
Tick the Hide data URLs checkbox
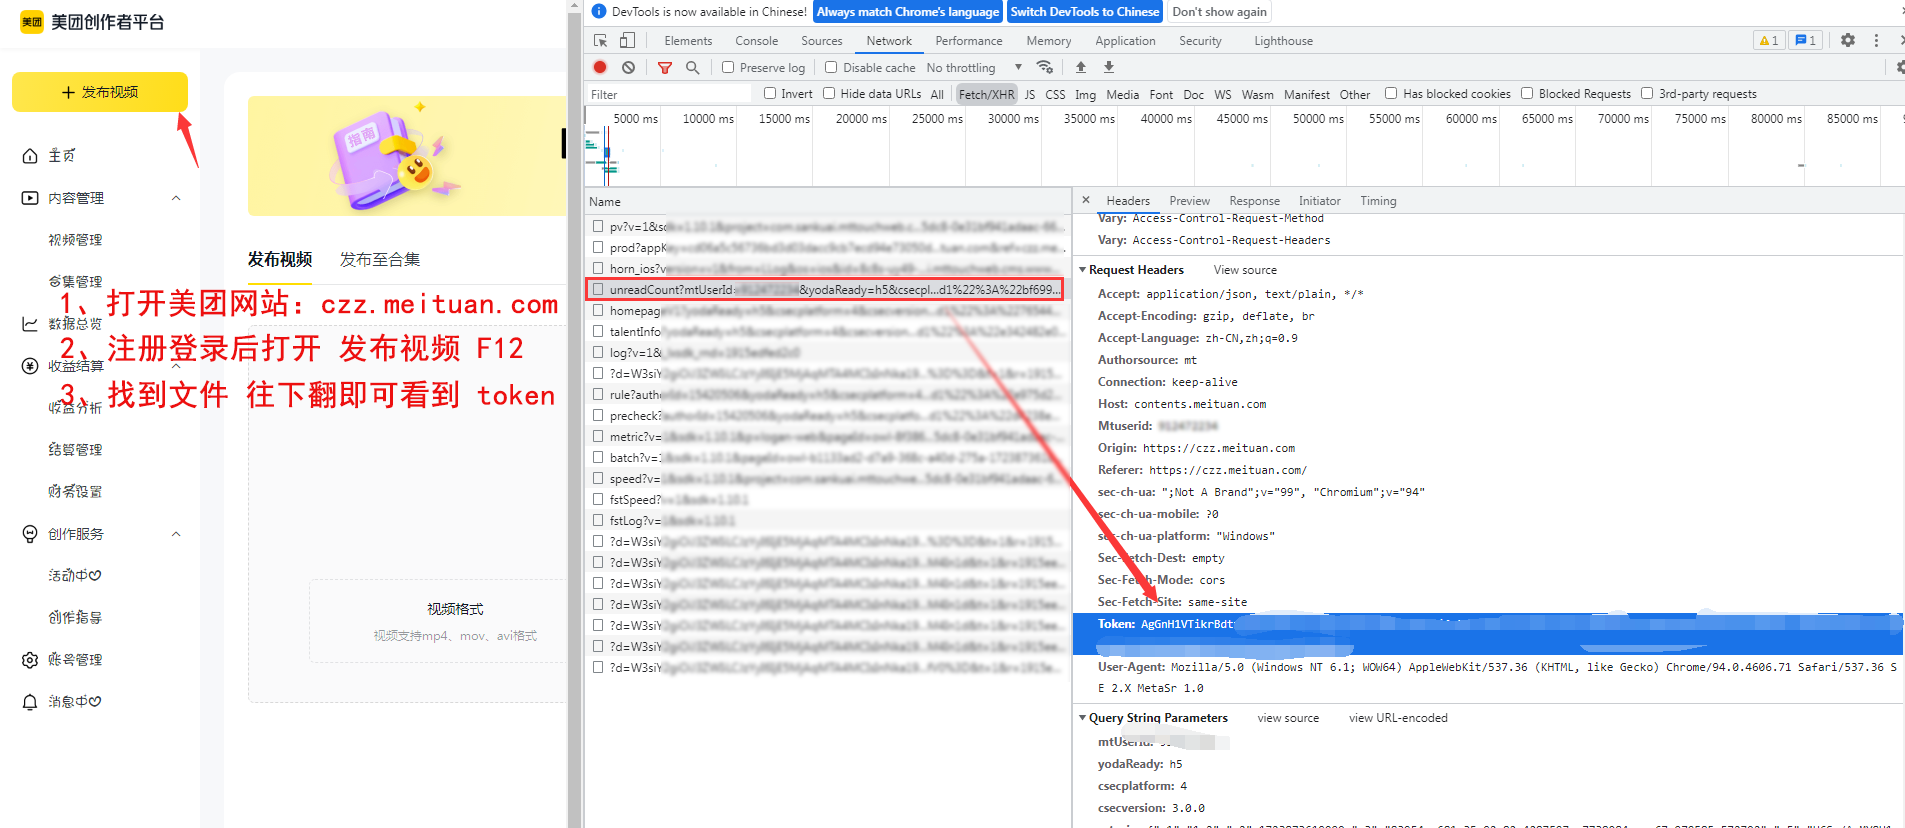(829, 94)
